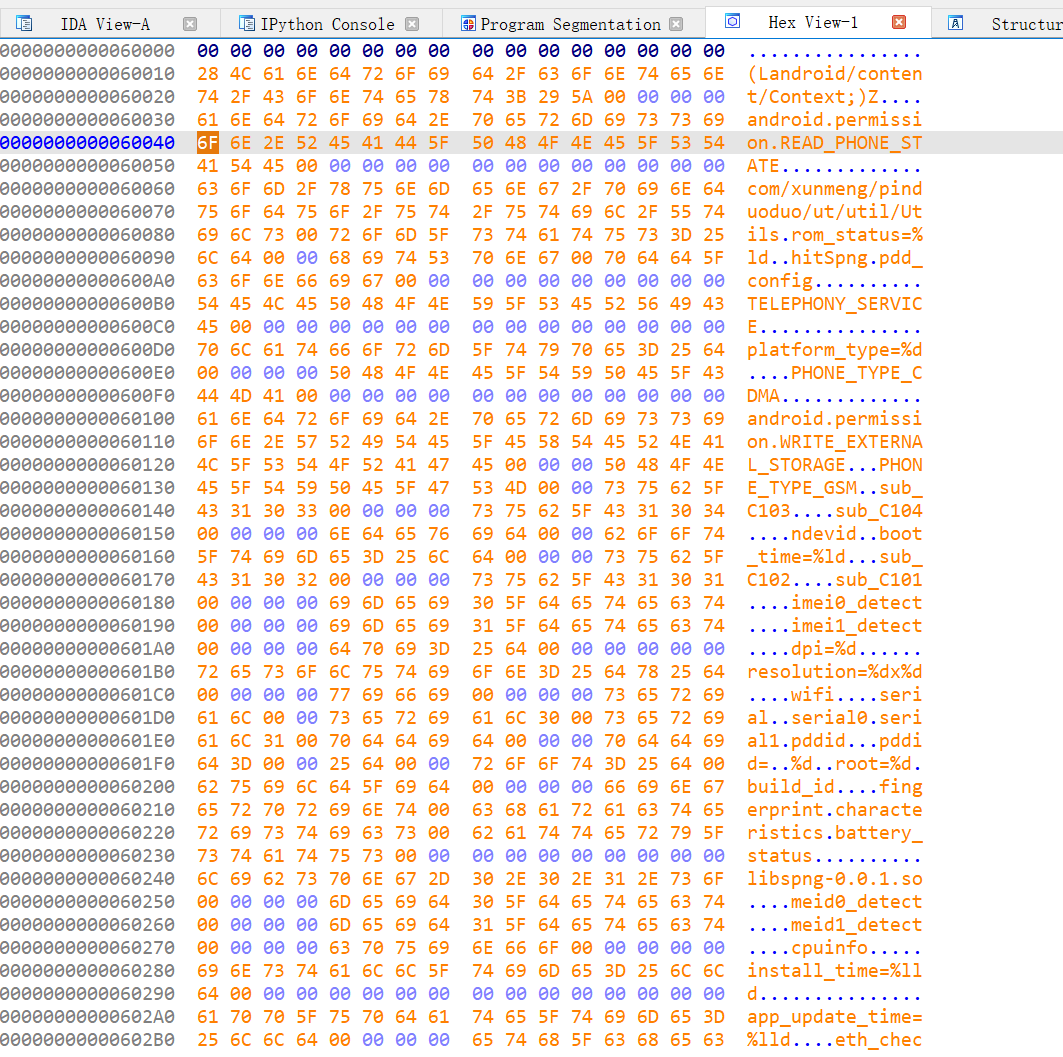The width and height of the screenshot is (1063, 1057).
Task: Click ASCII text 'install_time=%ll'
Action: (x=835, y=971)
